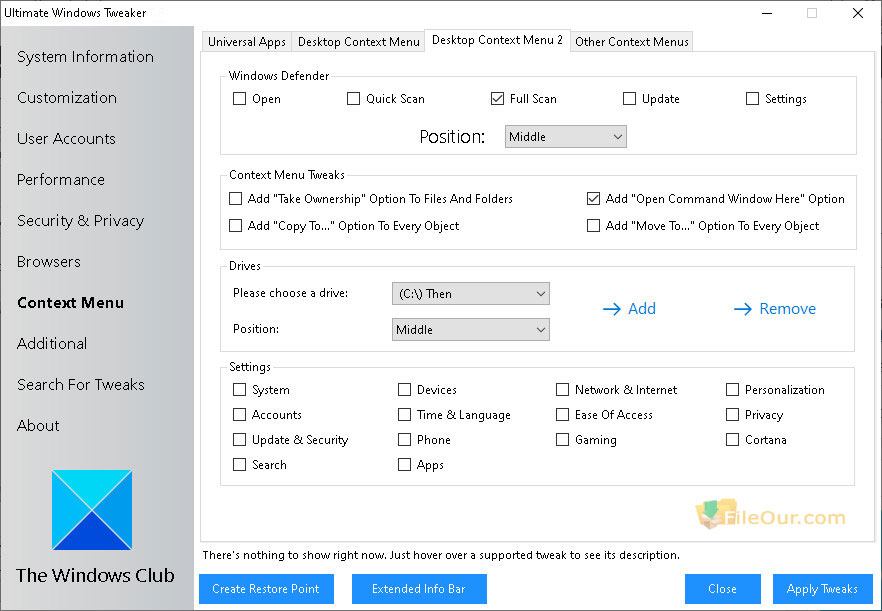
Task: Tick the Quick Scan checkbox
Action: point(353,99)
